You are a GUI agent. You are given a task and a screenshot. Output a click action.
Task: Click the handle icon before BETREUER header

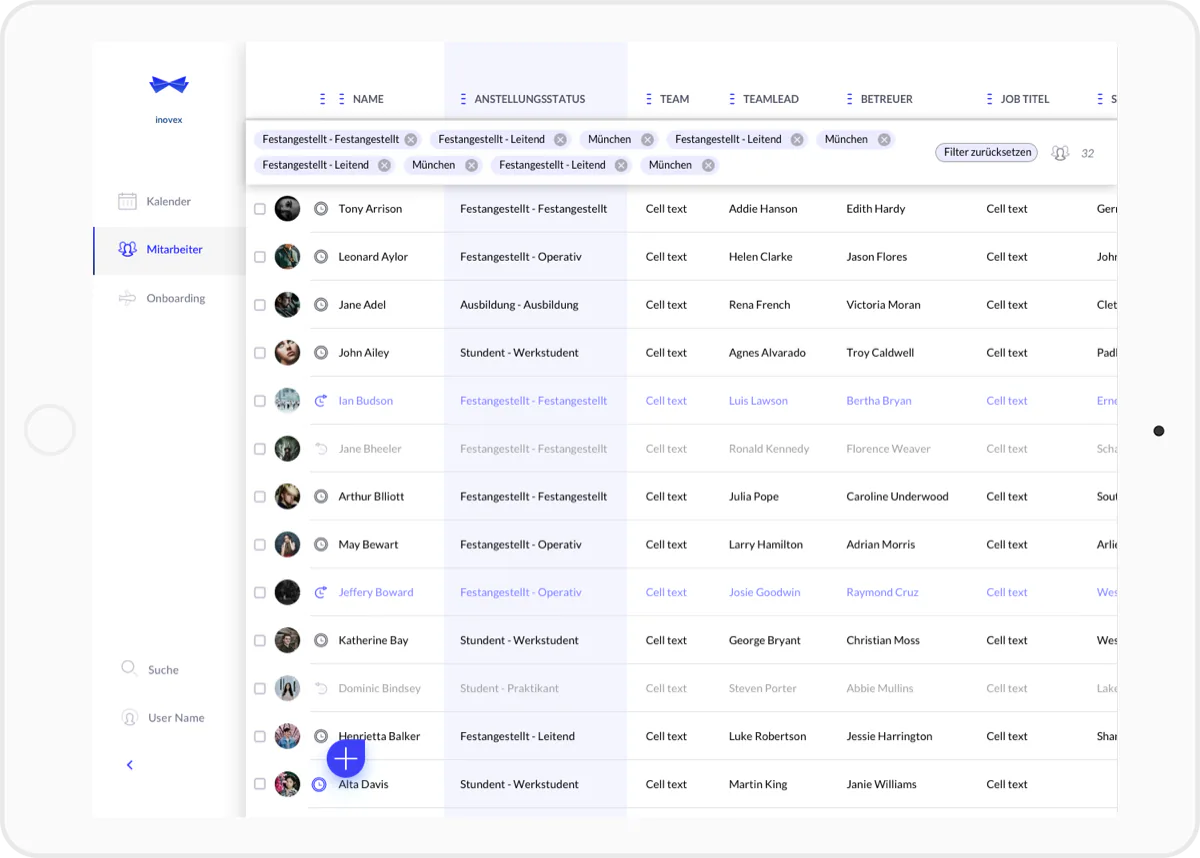[850, 99]
